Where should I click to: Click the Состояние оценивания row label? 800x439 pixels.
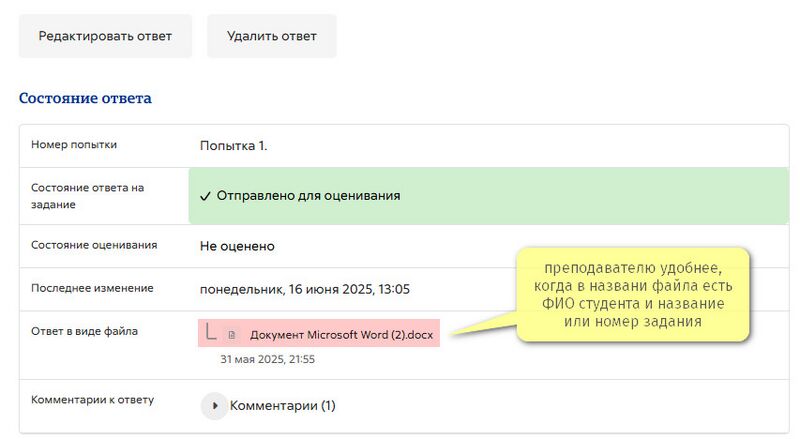click(94, 245)
